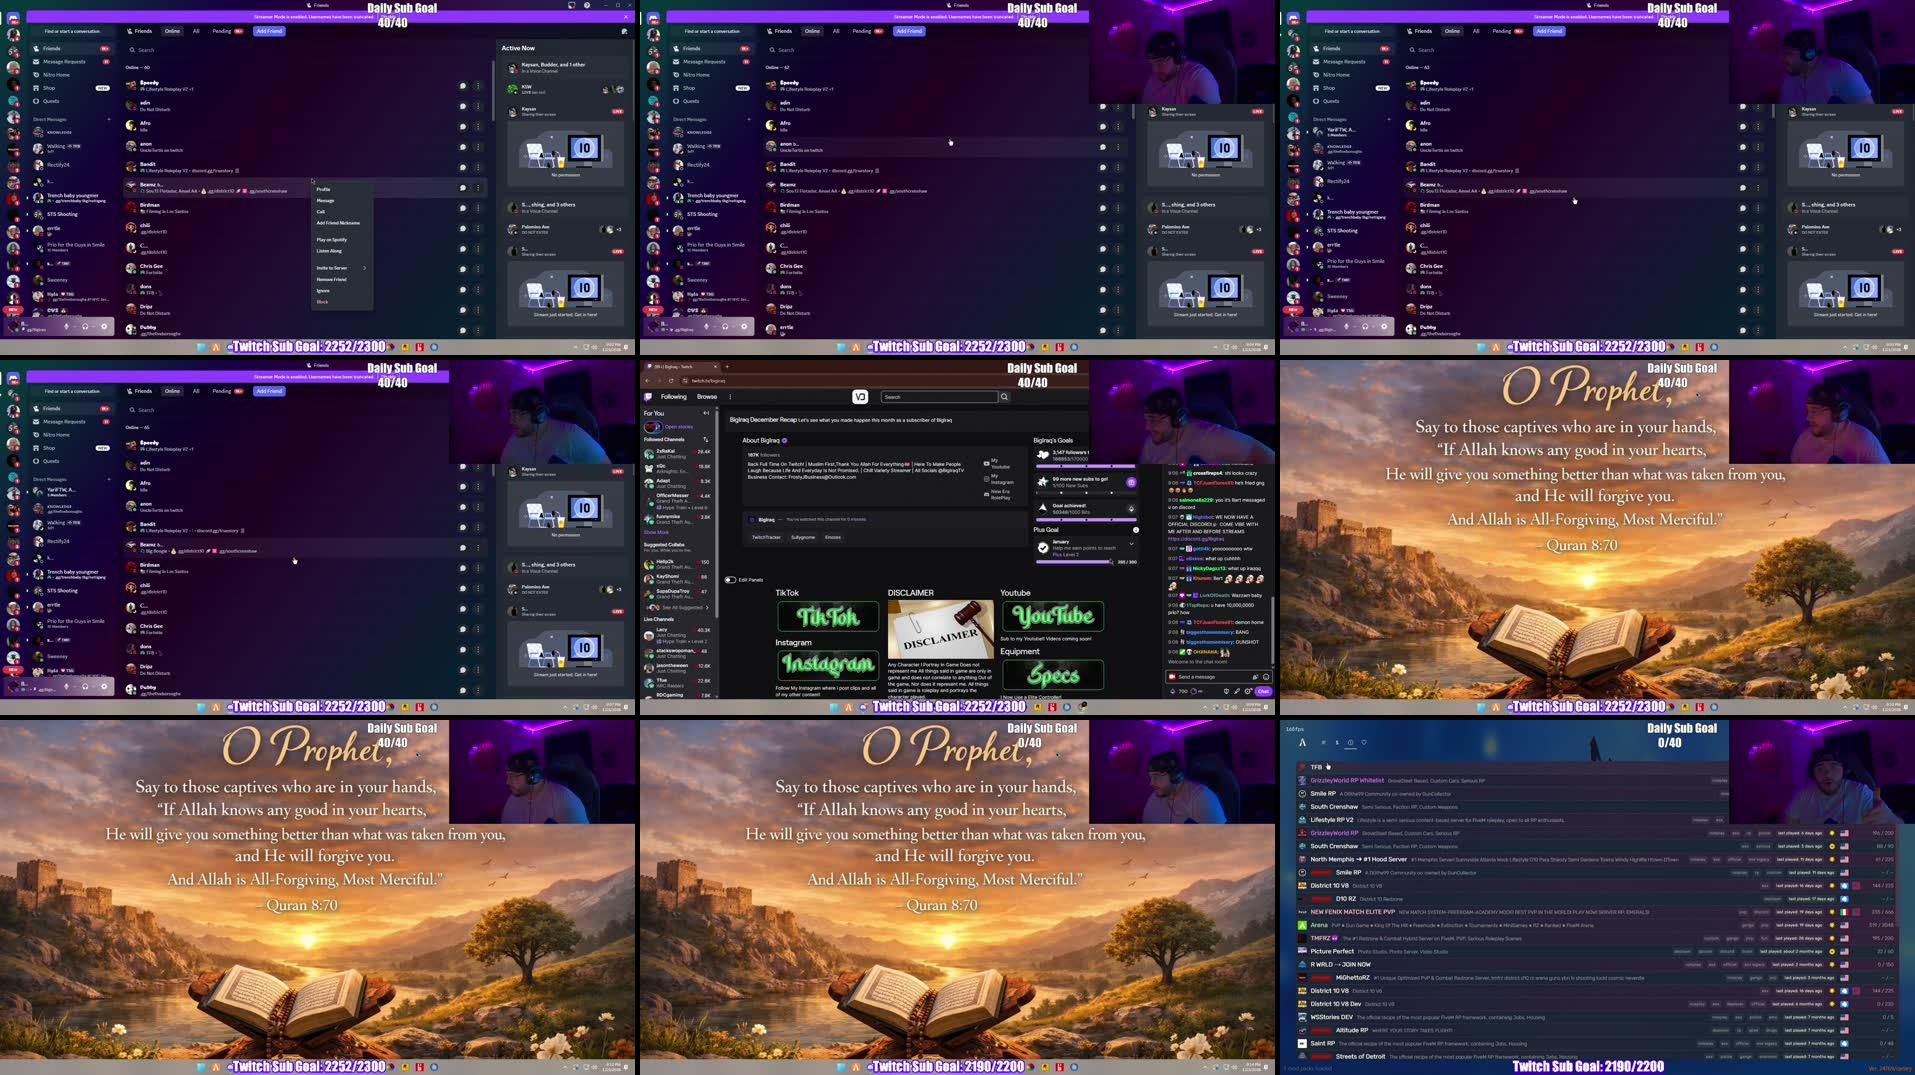Expand the January Plus Goal dropdown
The image size is (1915, 1075).
tap(1131, 544)
